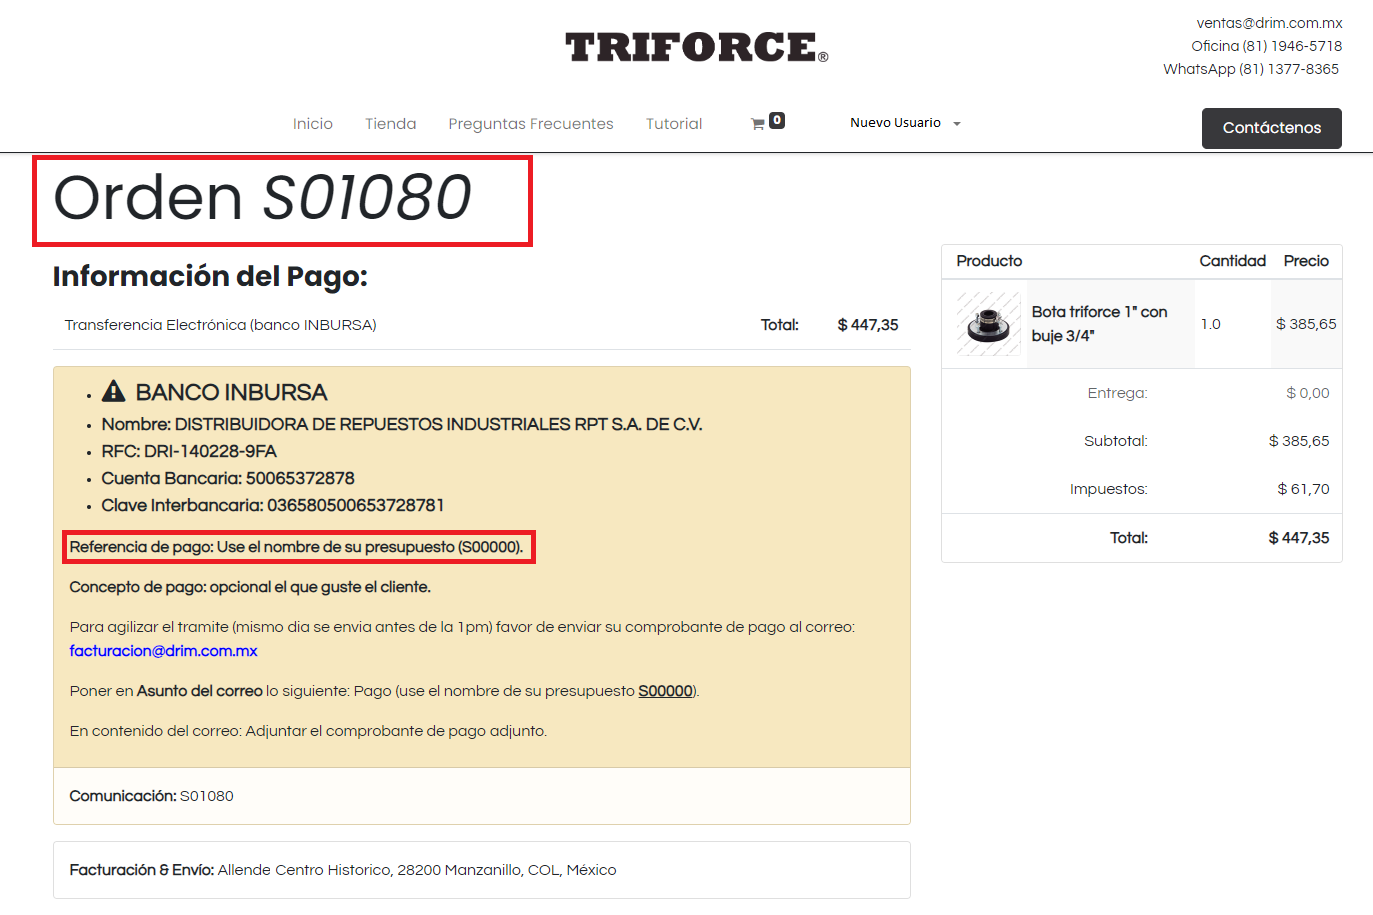Go to Inicio page

[x=313, y=124]
